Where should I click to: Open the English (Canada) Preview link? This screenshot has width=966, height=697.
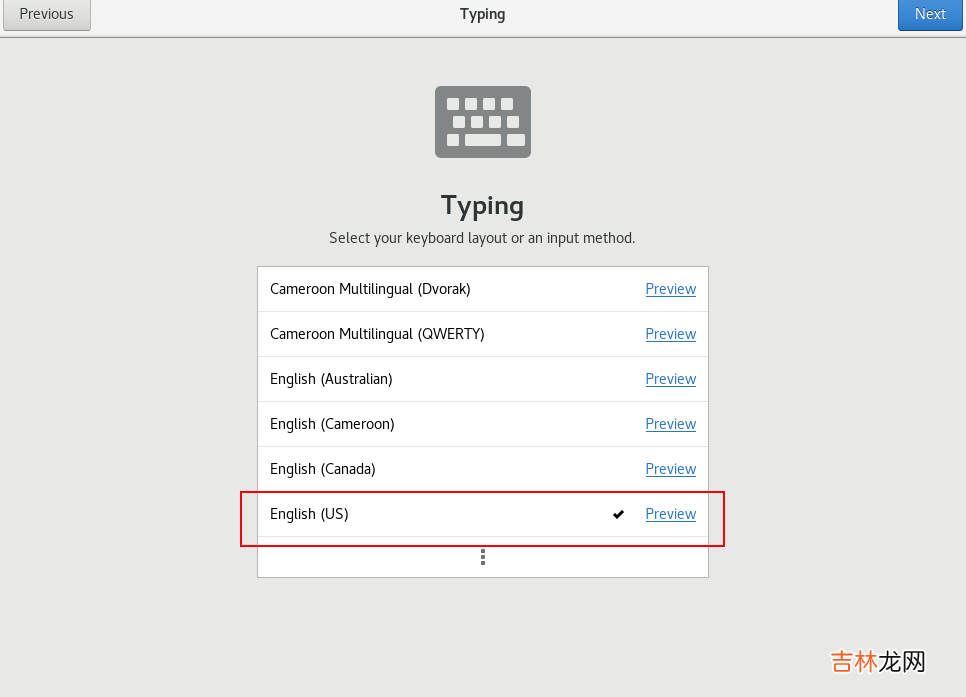coord(670,469)
